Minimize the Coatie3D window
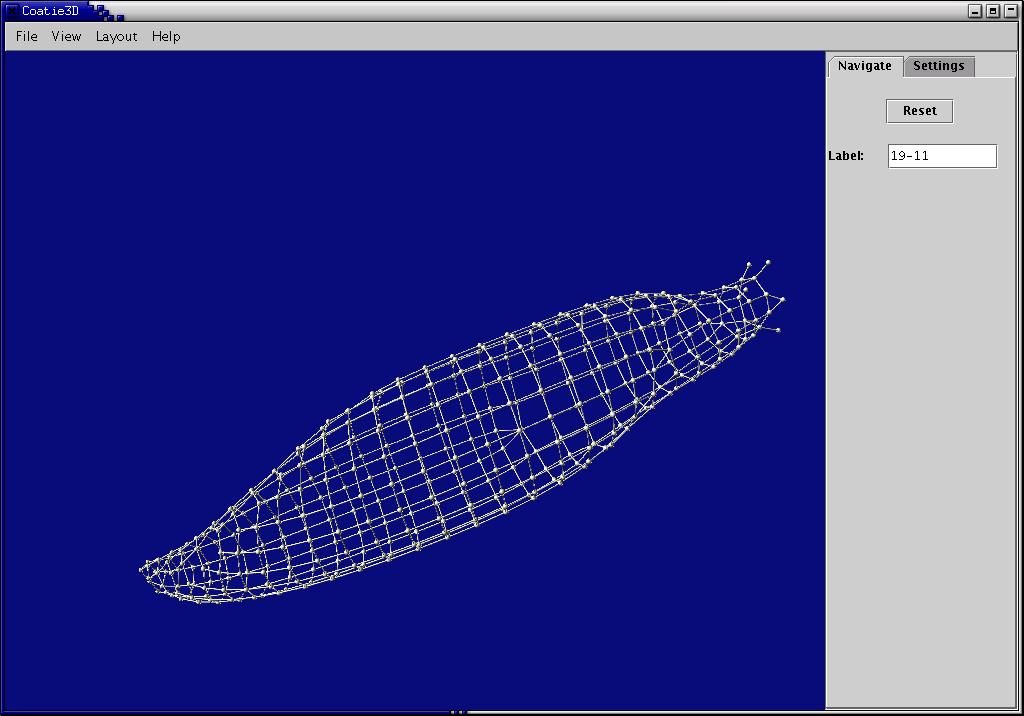The height and width of the screenshot is (716, 1024). point(976,11)
